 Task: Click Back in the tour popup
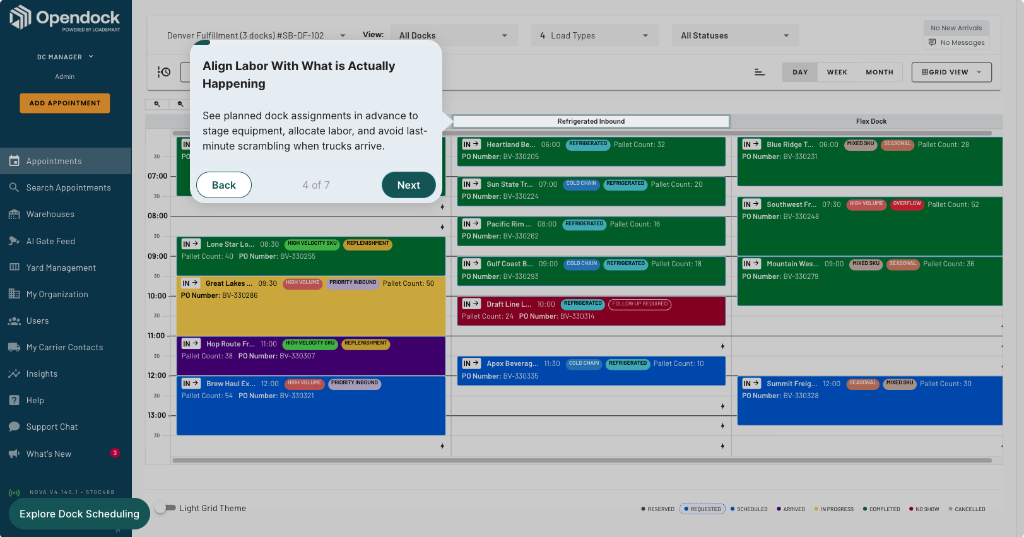point(223,185)
